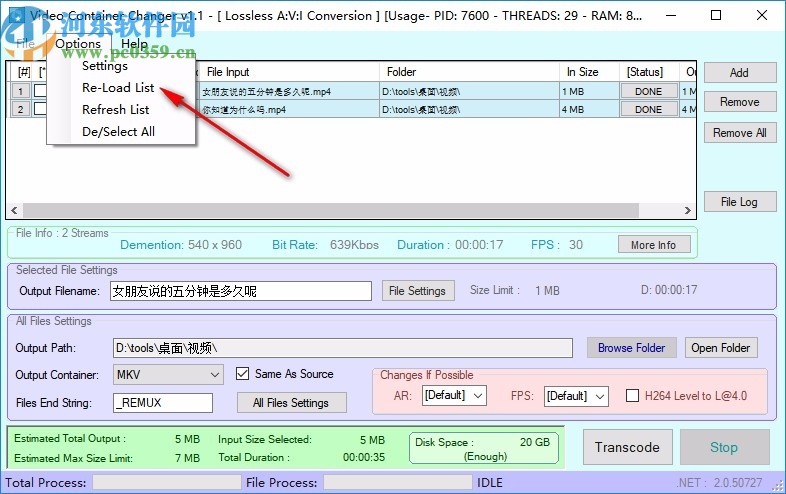Click the Stop button
Image resolution: width=786 pixels, height=494 pixels.
(724, 447)
